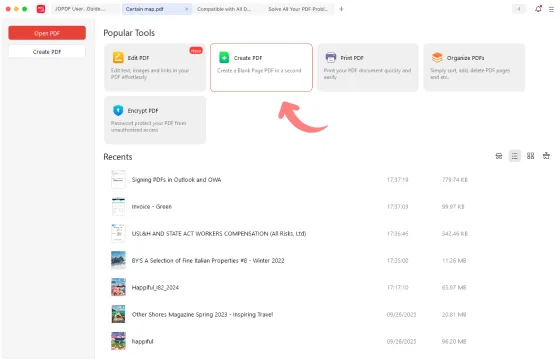Click the Popular Tools heading
The width and height of the screenshot is (560, 360).
tap(129, 33)
